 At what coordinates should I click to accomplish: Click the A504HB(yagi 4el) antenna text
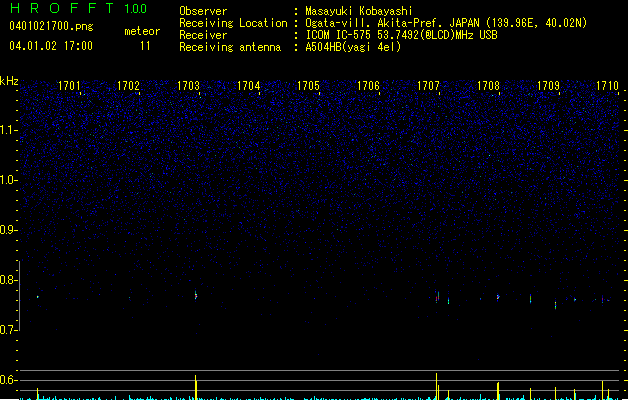click(x=353, y=47)
